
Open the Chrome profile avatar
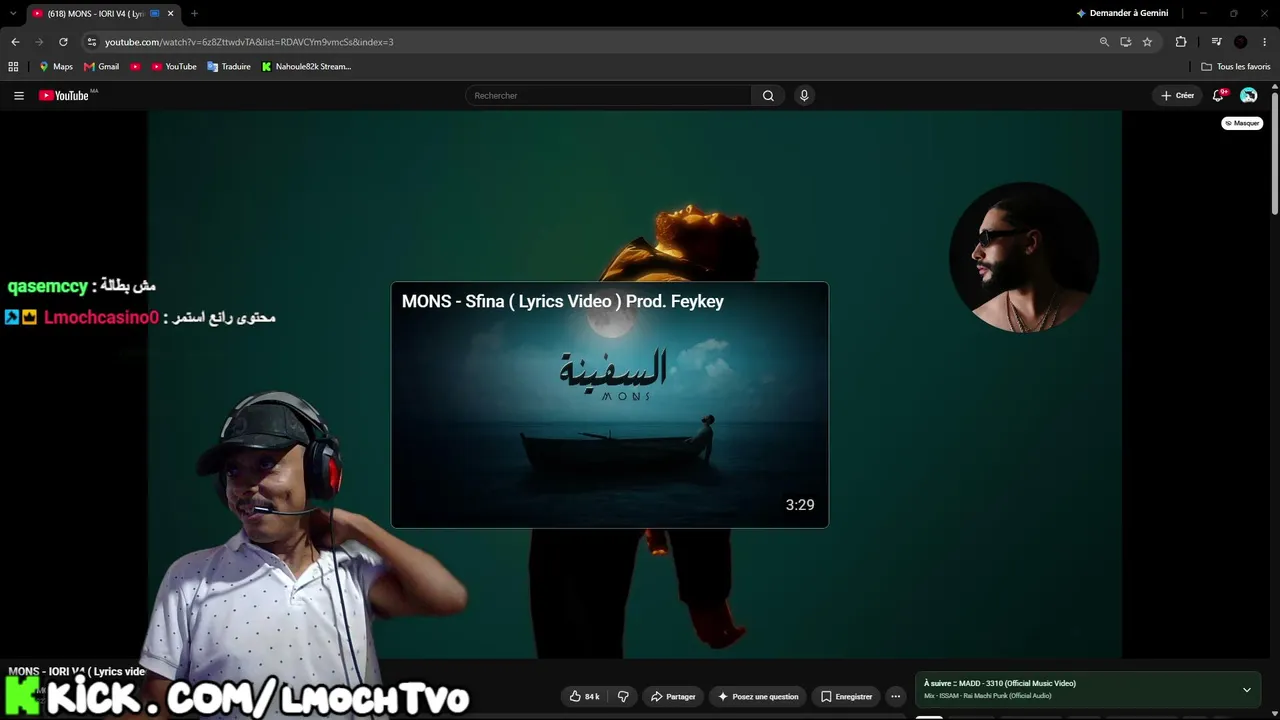click(x=1240, y=42)
